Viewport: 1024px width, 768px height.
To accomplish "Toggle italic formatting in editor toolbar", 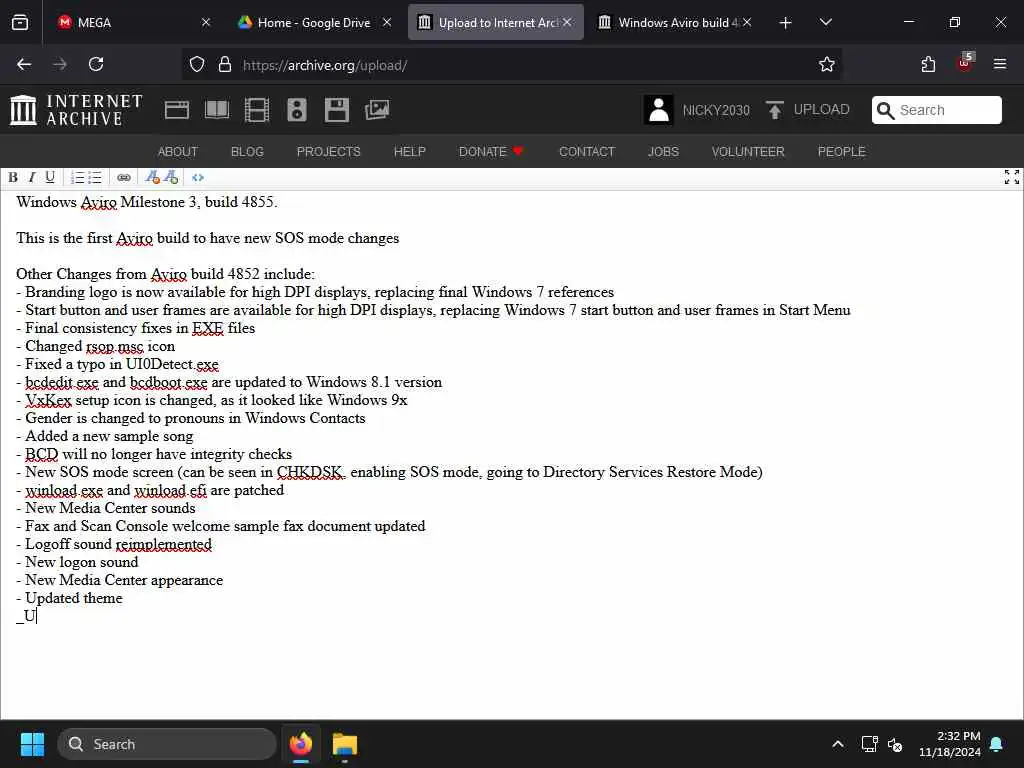I will pos(31,178).
